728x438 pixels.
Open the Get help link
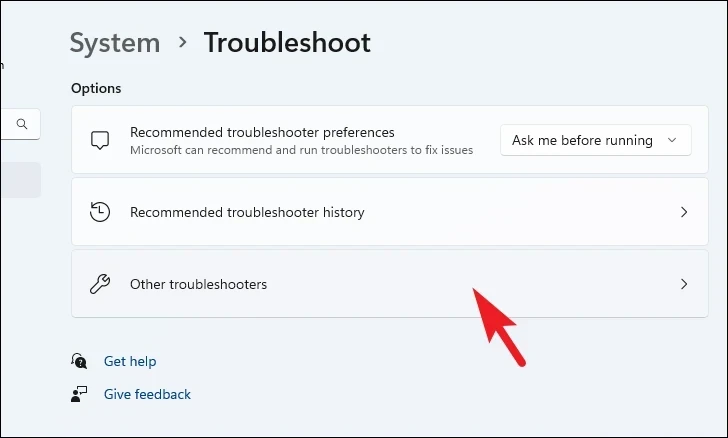click(x=130, y=361)
